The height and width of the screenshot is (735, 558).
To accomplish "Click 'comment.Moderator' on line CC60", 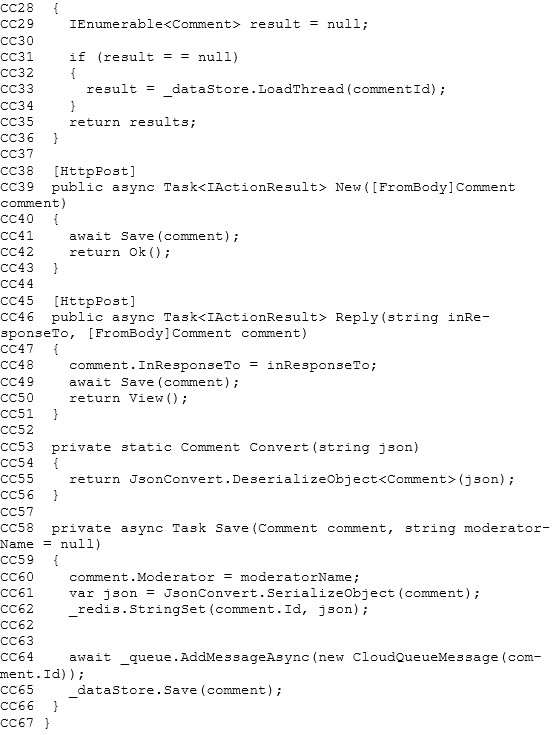I will pyautogui.click(x=142, y=577).
